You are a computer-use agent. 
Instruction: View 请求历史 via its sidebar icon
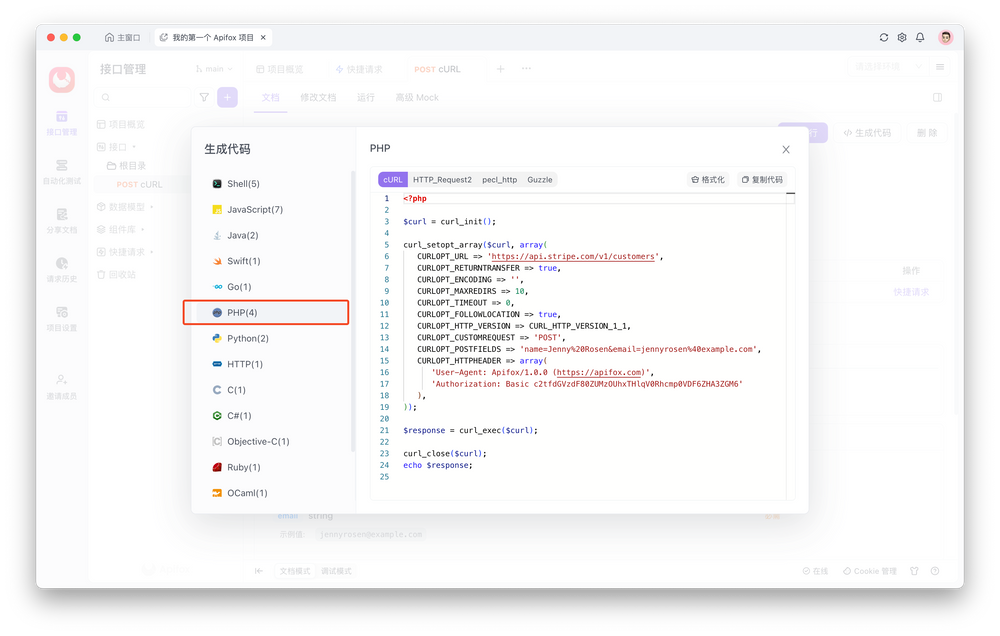pos(61,268)
